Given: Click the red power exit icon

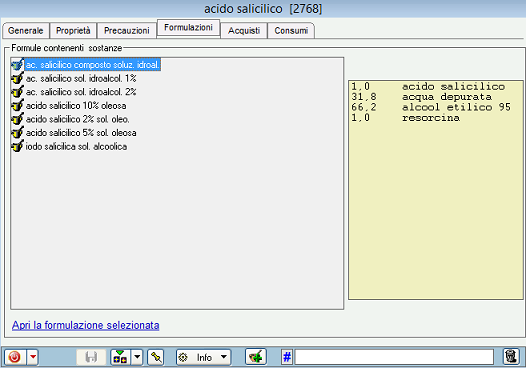Looking at the screenshot, I should coord(15,357).
